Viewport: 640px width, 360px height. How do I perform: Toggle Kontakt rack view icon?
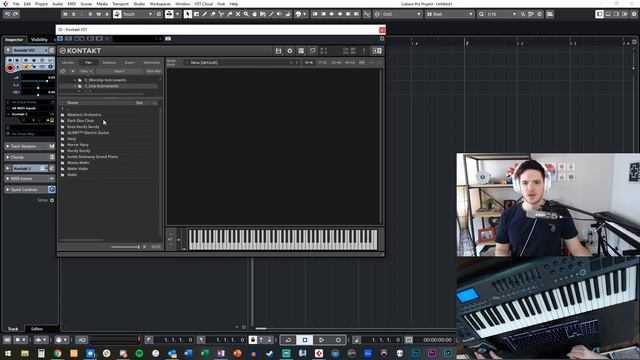click(x=301, y=51)
